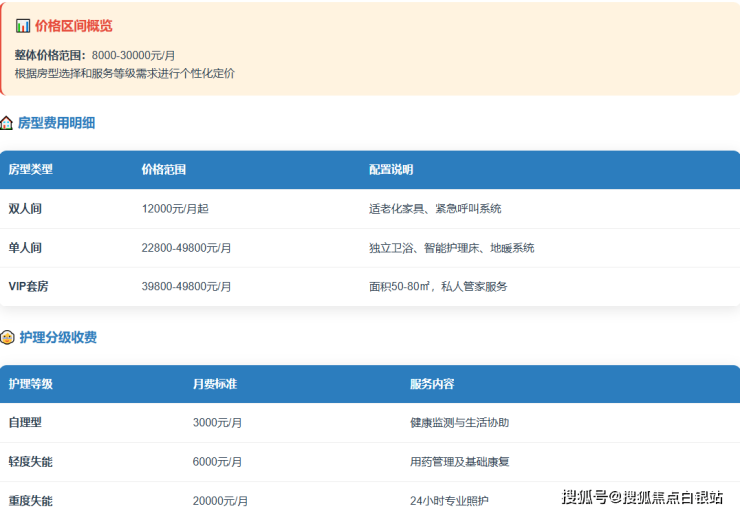The width and height of the screenshot is (740, 513).
Task: Select the 单人间 row label
Action: coord(25,247)
